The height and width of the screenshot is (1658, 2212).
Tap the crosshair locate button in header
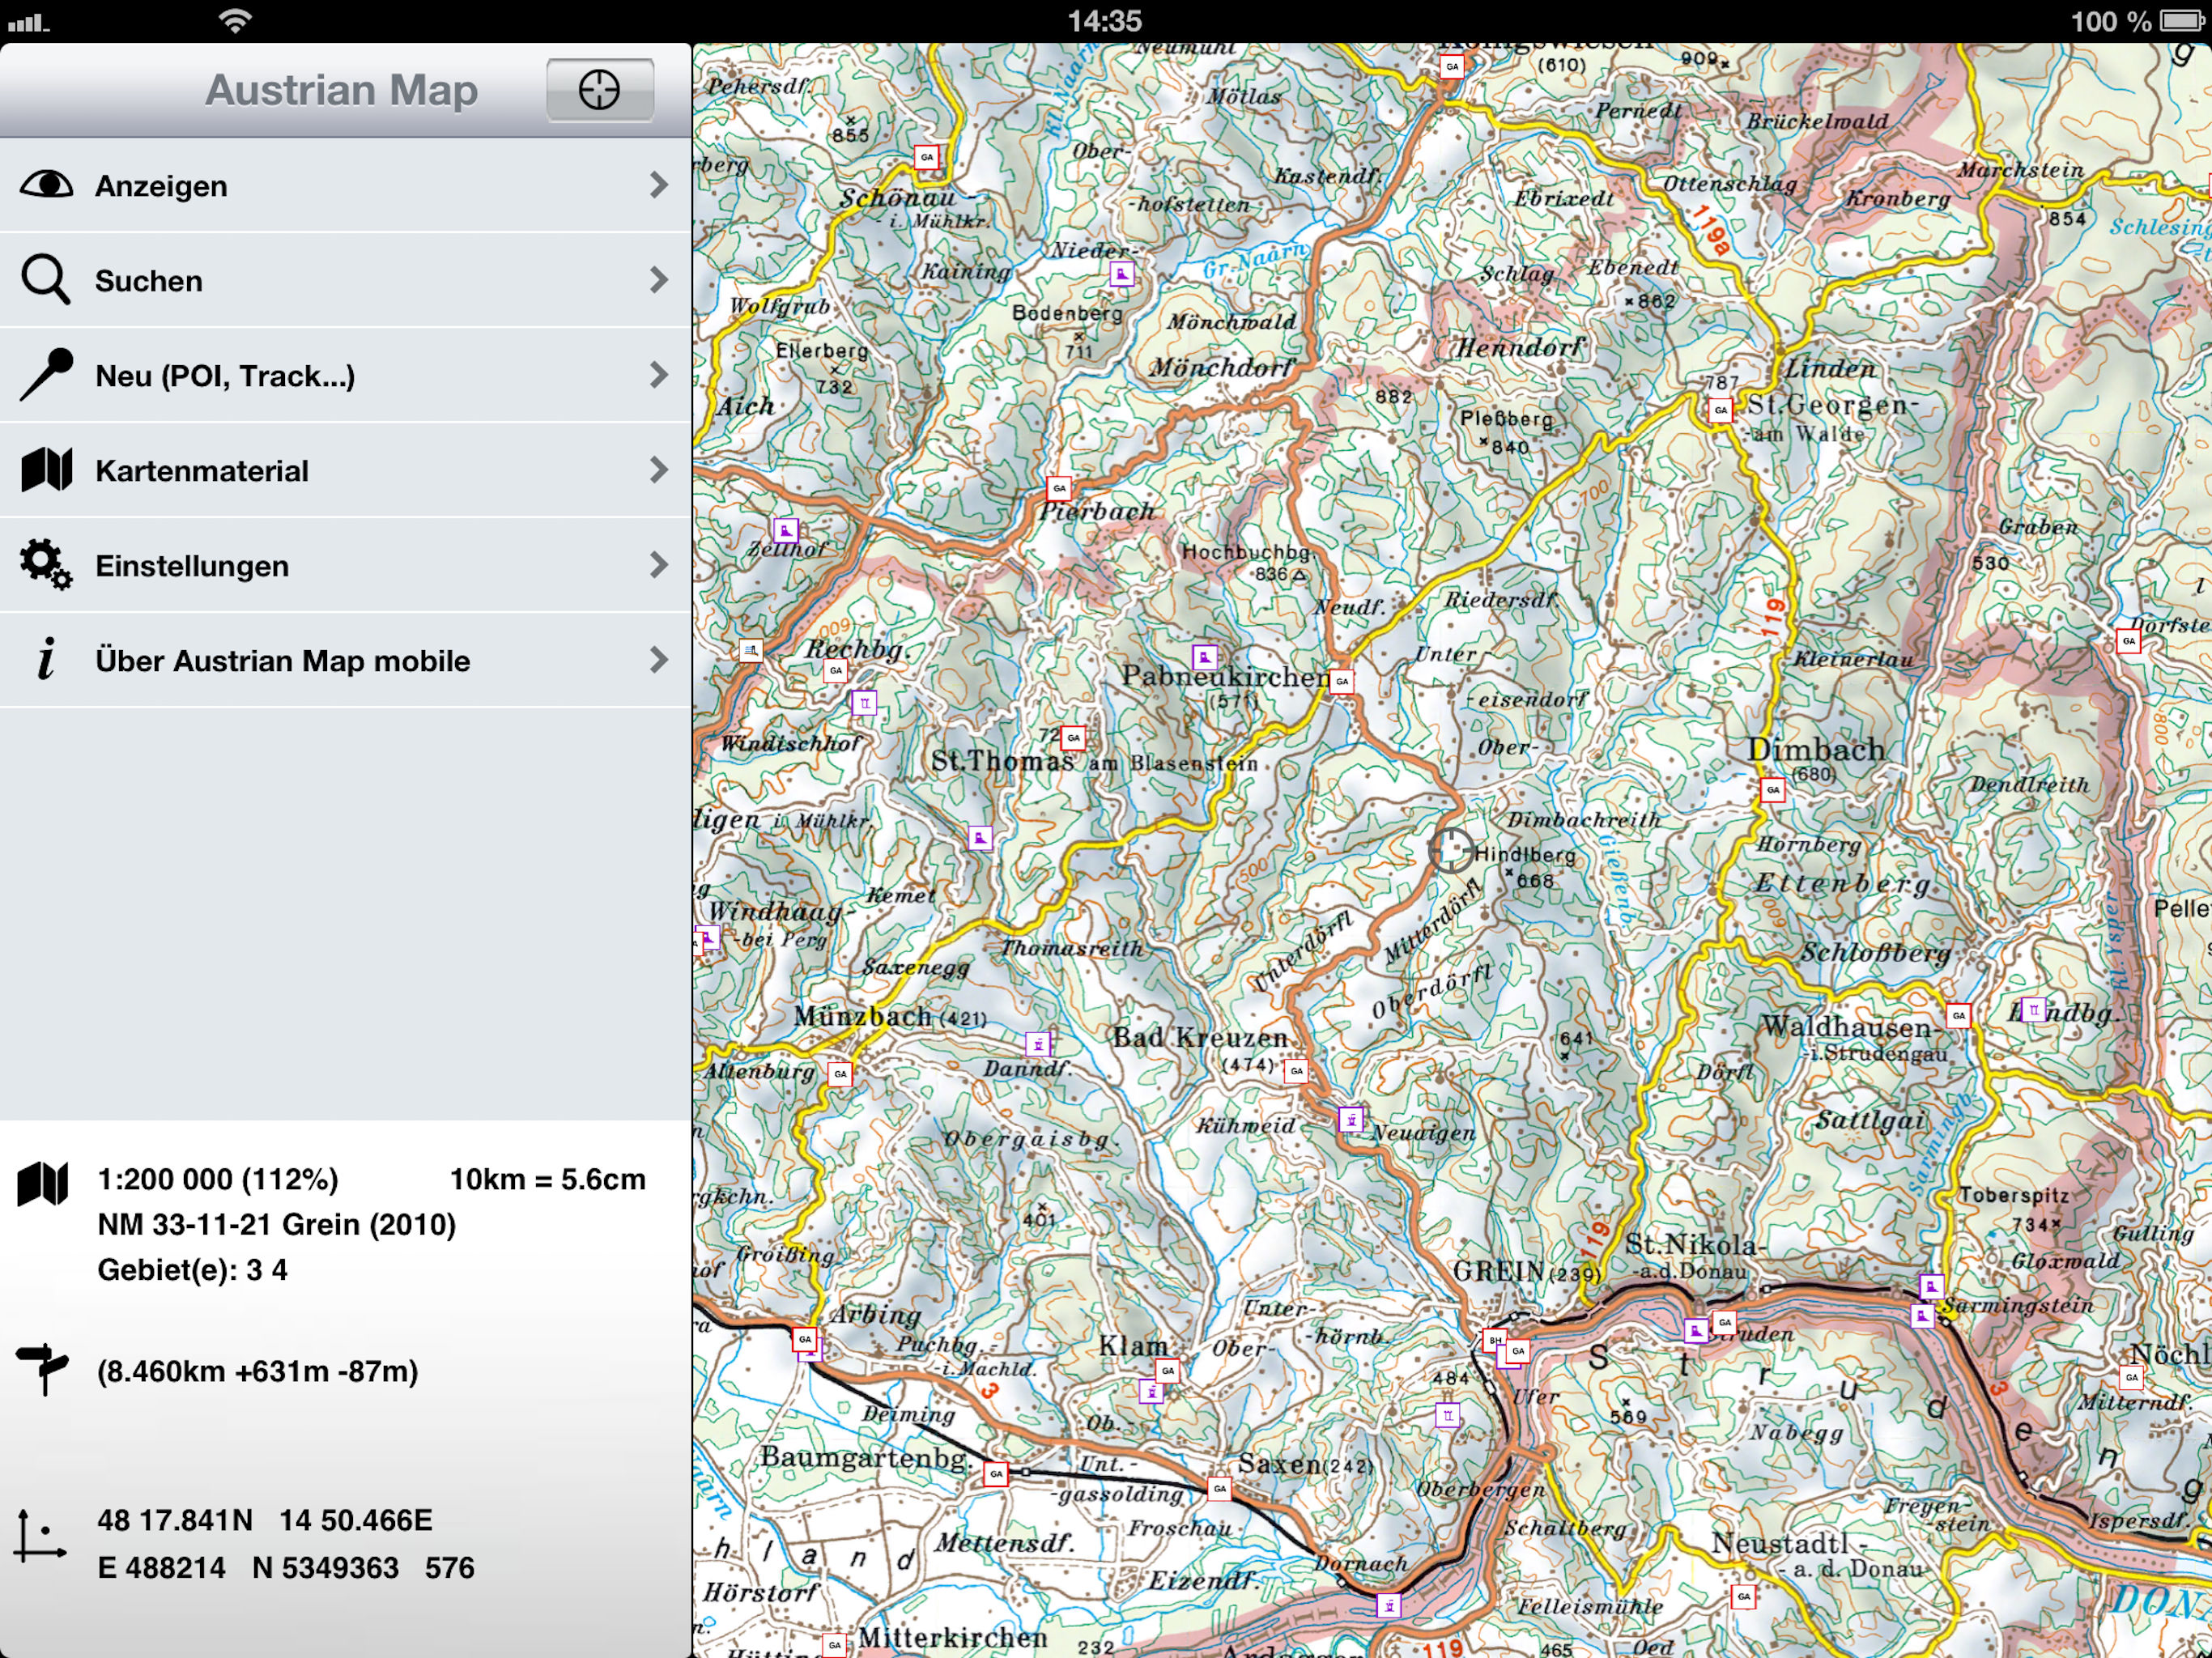pos(599,90)
